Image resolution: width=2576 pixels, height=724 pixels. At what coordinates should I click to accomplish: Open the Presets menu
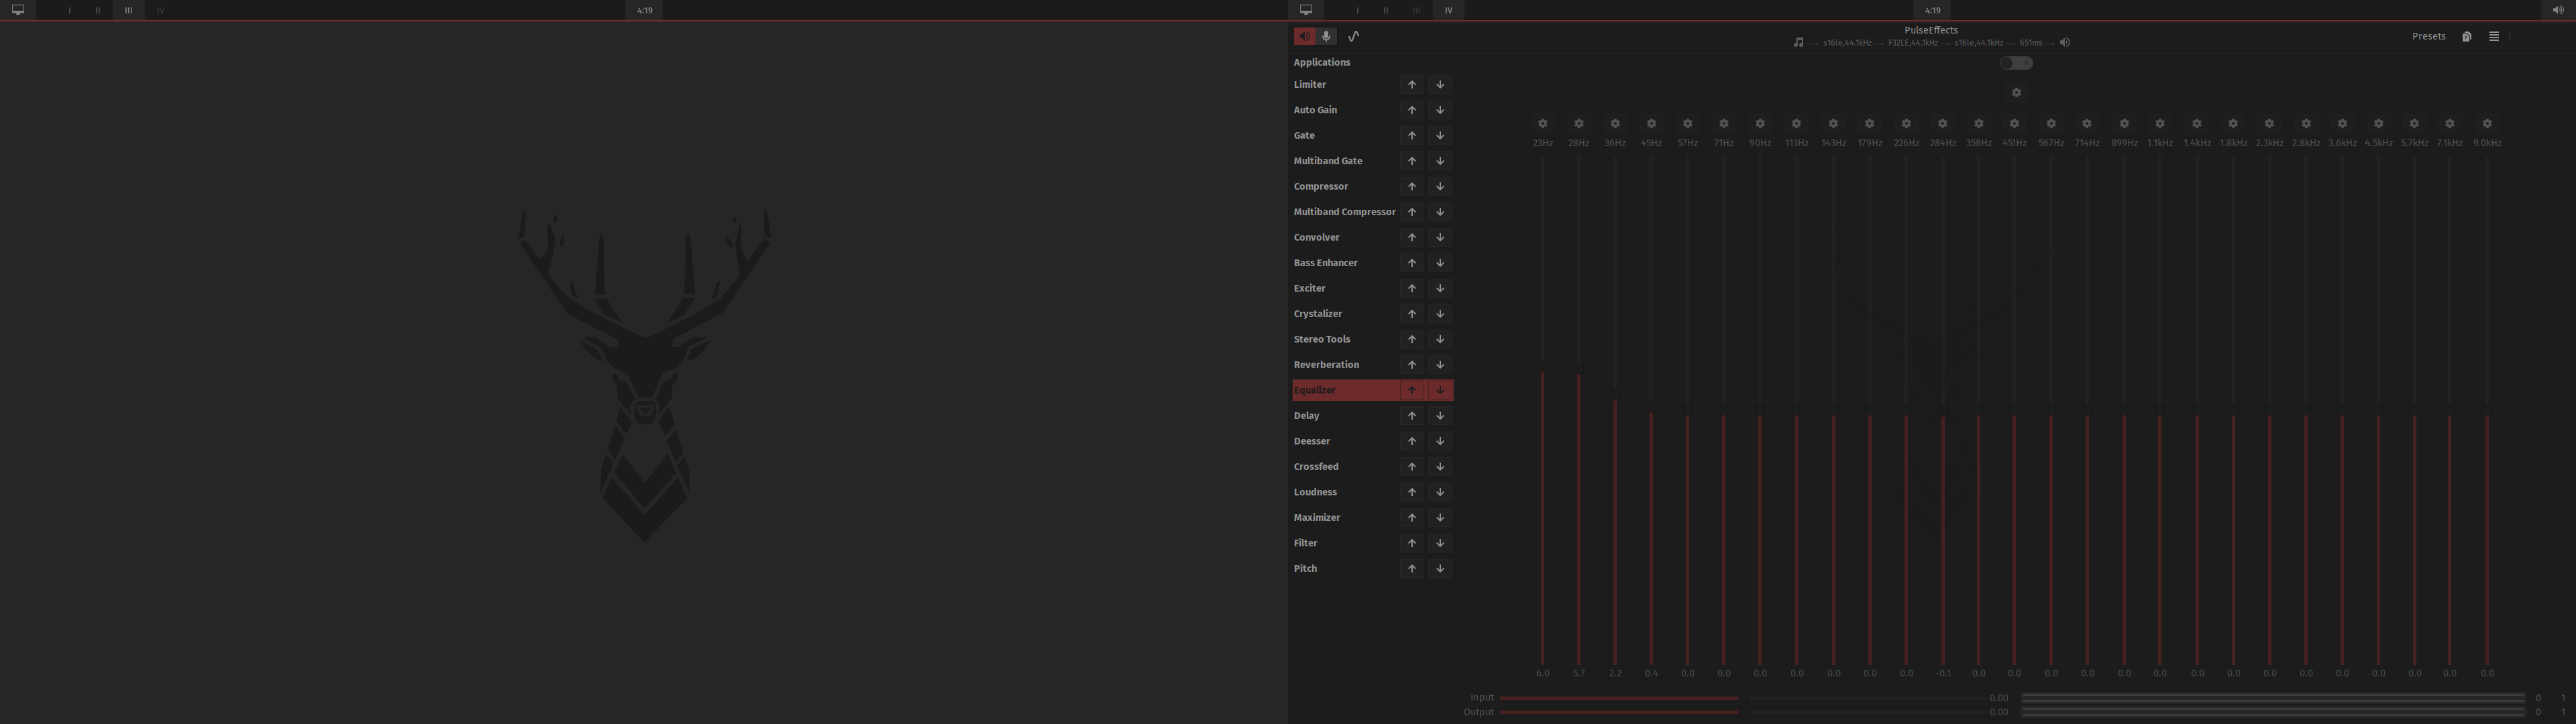coord(2428,36)
